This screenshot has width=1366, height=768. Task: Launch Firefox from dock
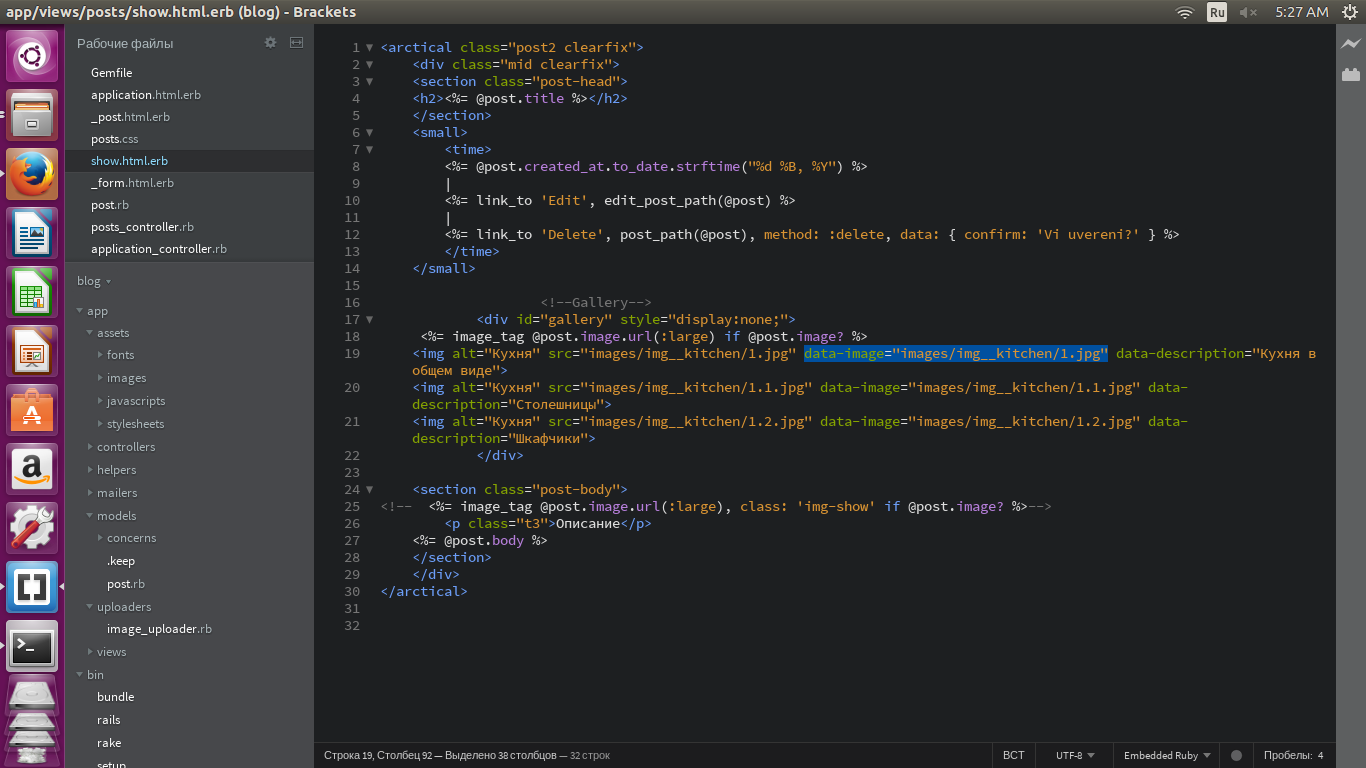pos(32,174)
